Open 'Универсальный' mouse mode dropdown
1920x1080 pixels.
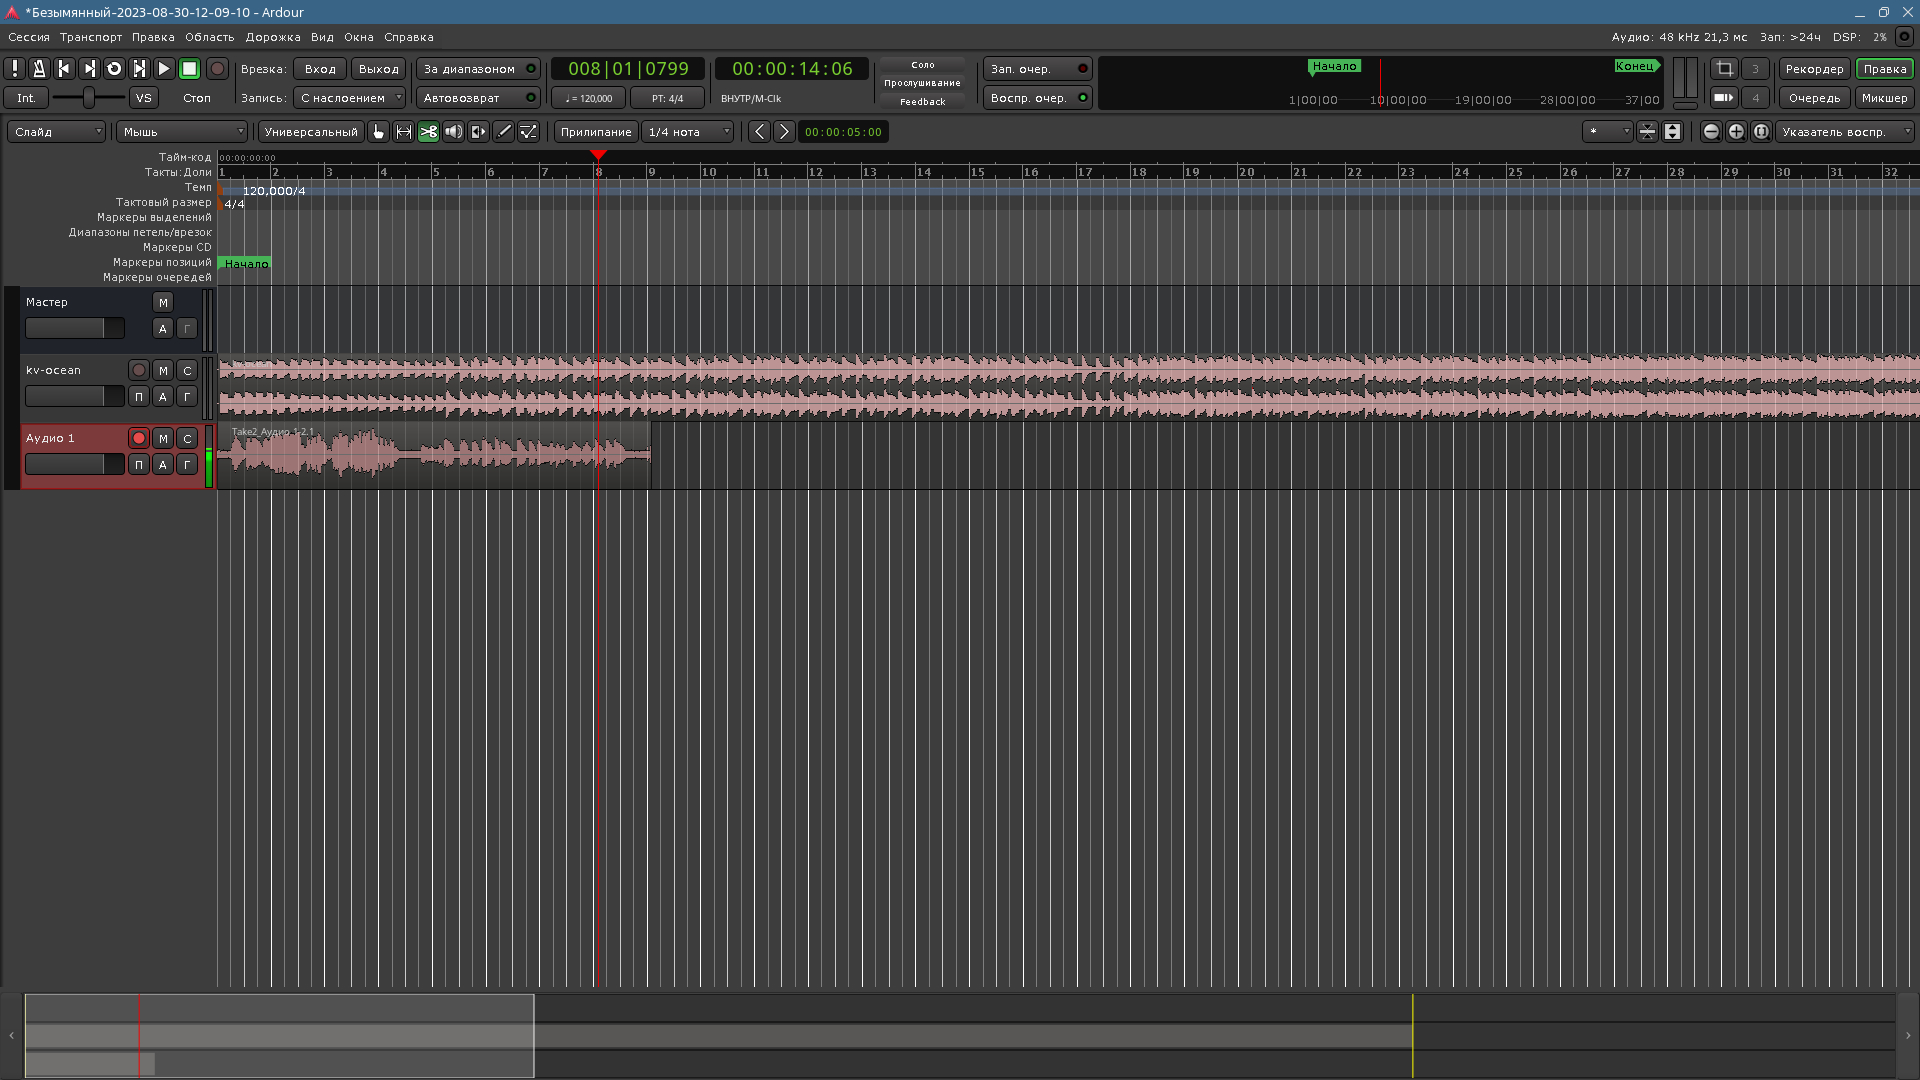coord(311,132)
